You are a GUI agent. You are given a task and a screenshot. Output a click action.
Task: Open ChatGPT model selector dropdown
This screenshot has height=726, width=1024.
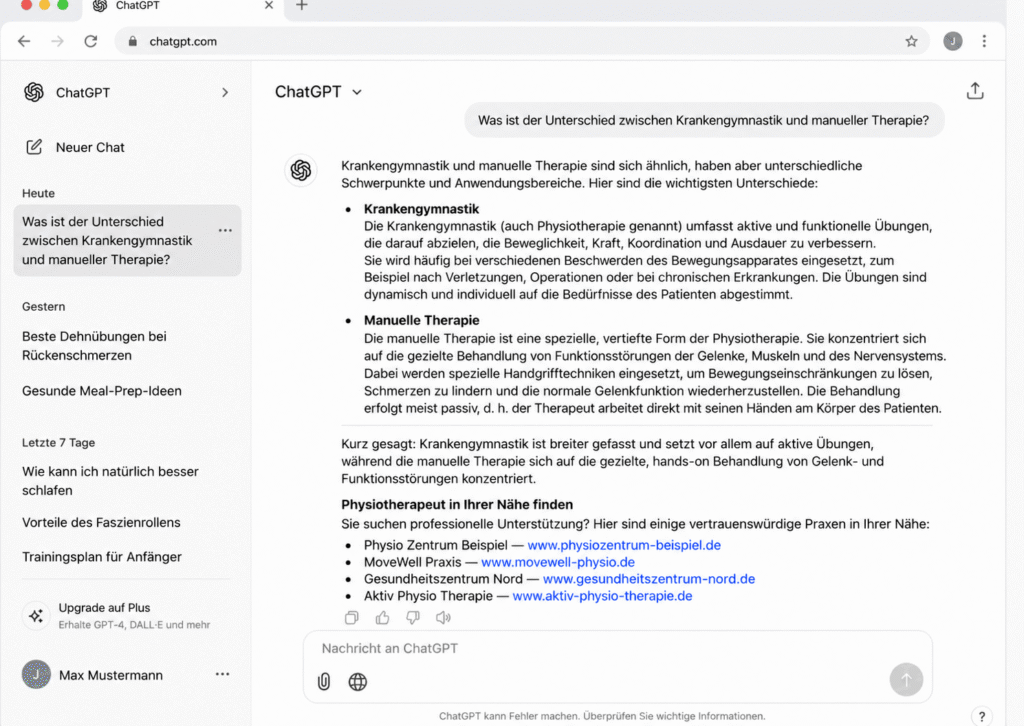pos(318,91)
